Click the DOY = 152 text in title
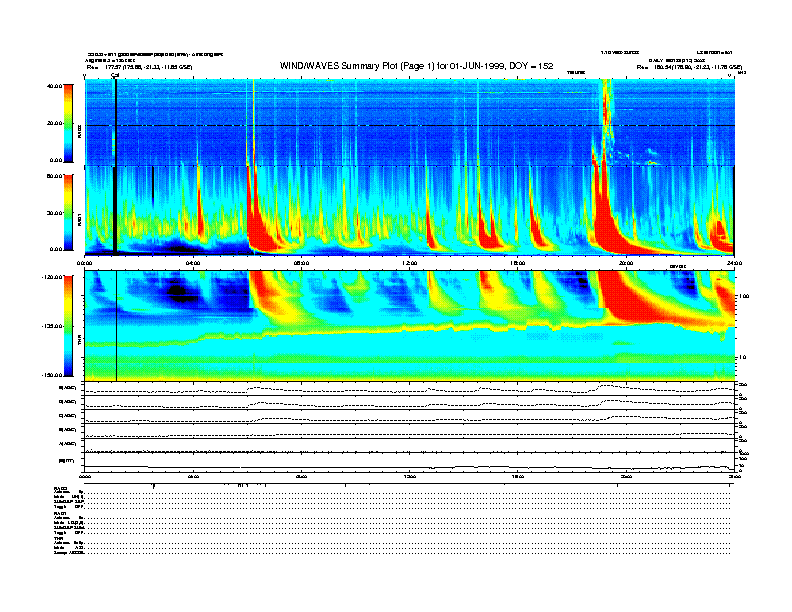The height and width of the screenshot is (612, 792). tap(531, 66)
